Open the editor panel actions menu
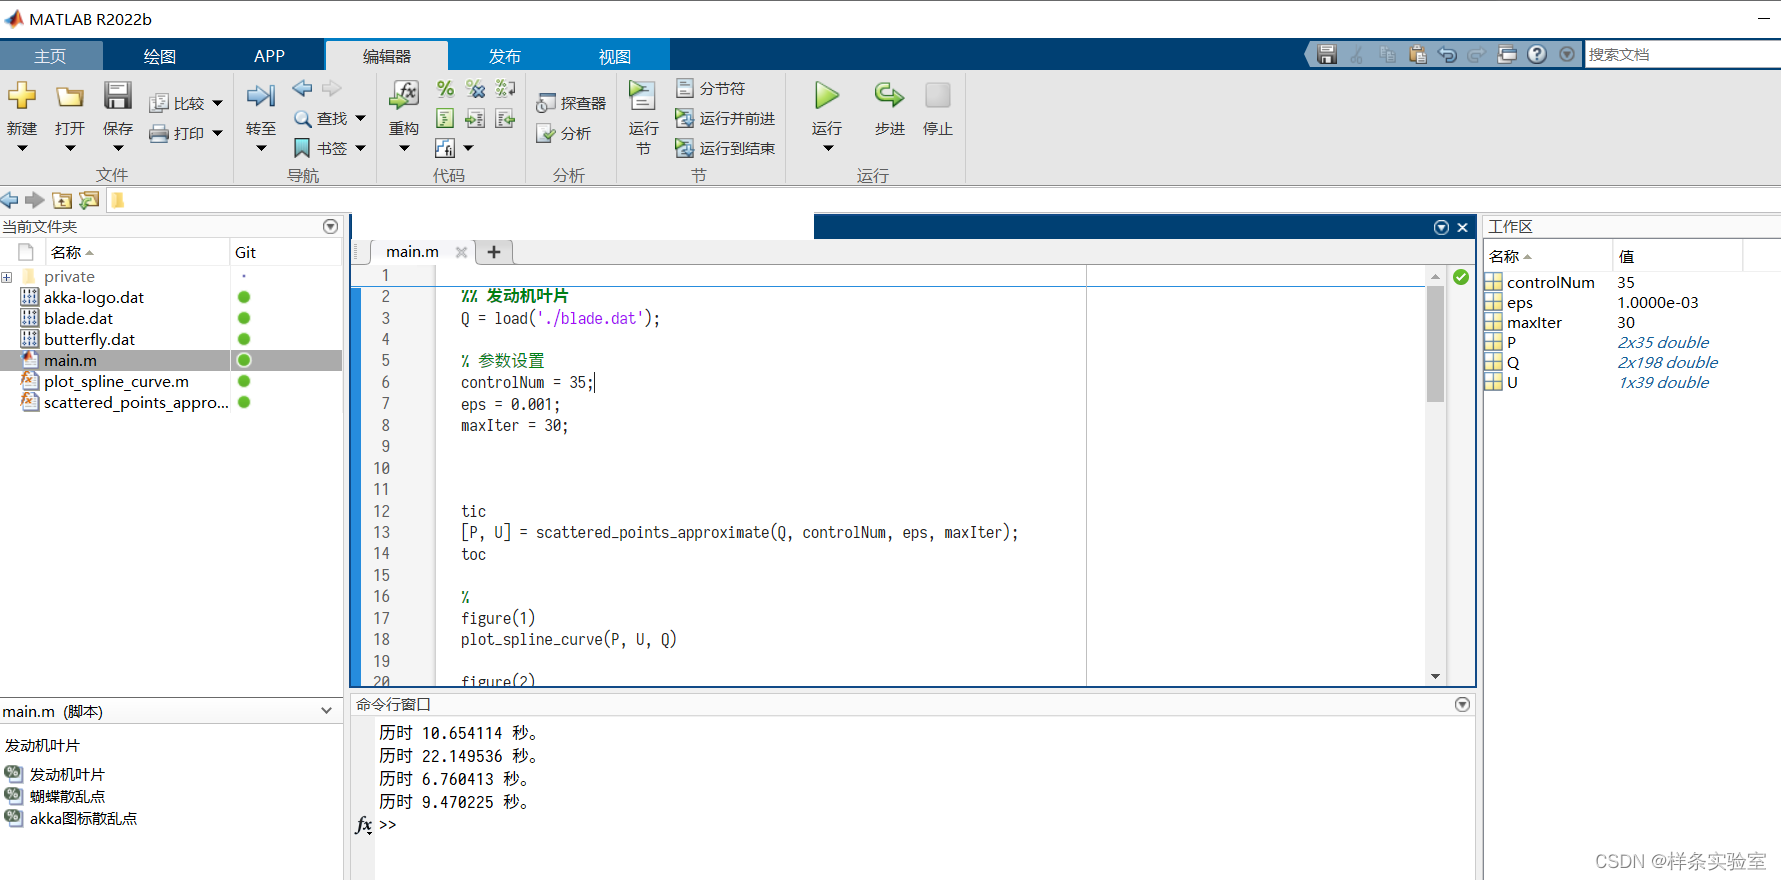1781x880 pixels. [x=1441, y=227]
